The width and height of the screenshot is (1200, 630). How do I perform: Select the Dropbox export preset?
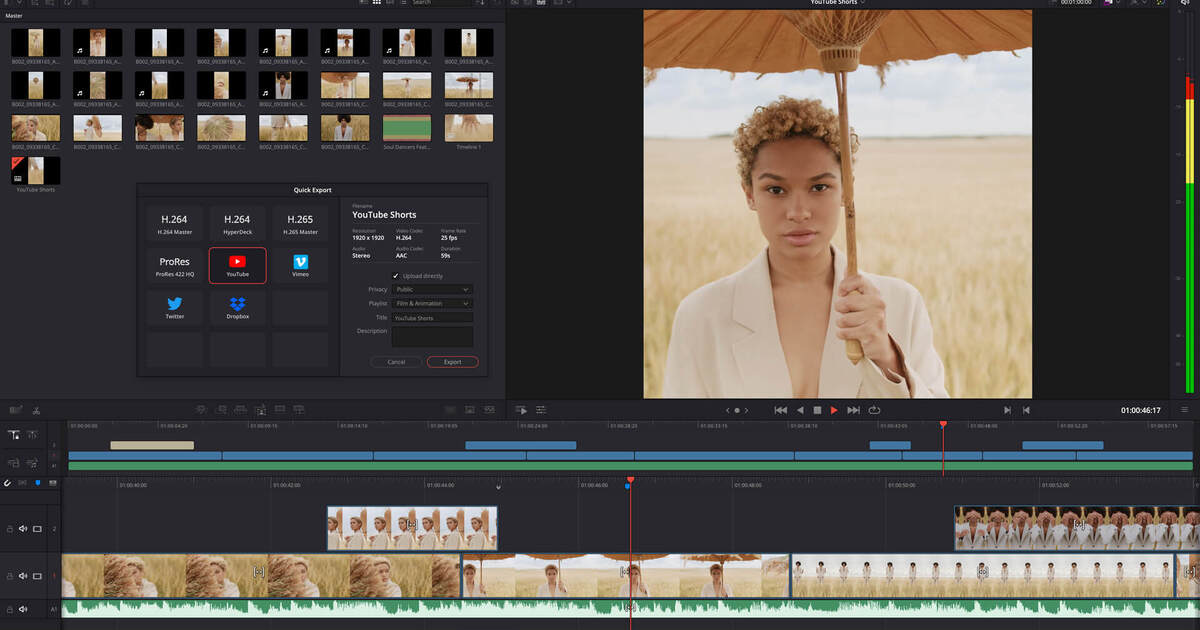coord(237,307)
